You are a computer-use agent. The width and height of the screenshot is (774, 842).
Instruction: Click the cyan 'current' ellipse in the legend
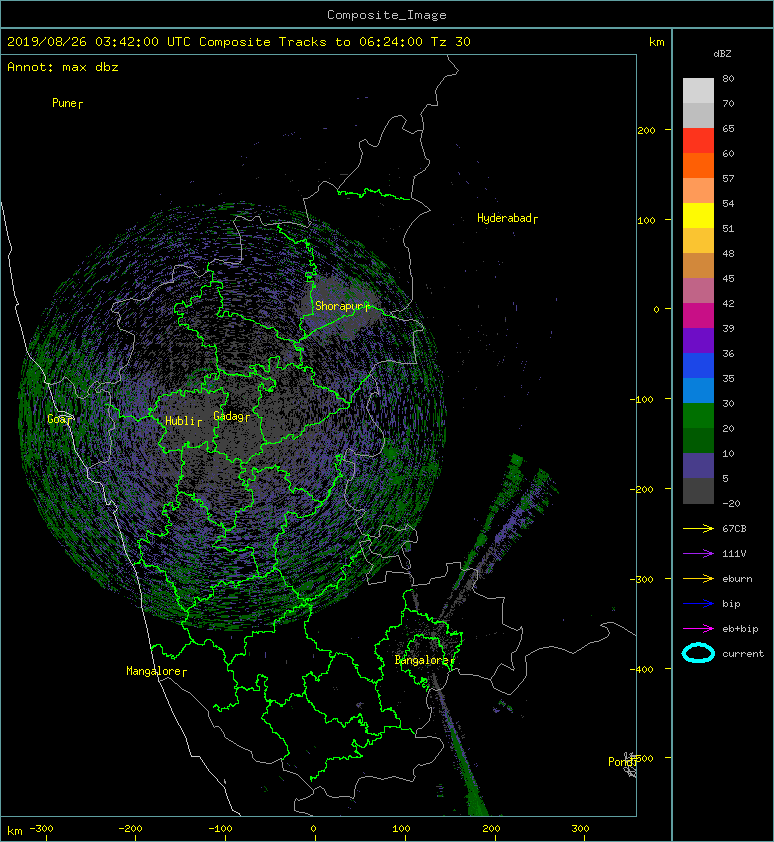click(x=698, y=653)
